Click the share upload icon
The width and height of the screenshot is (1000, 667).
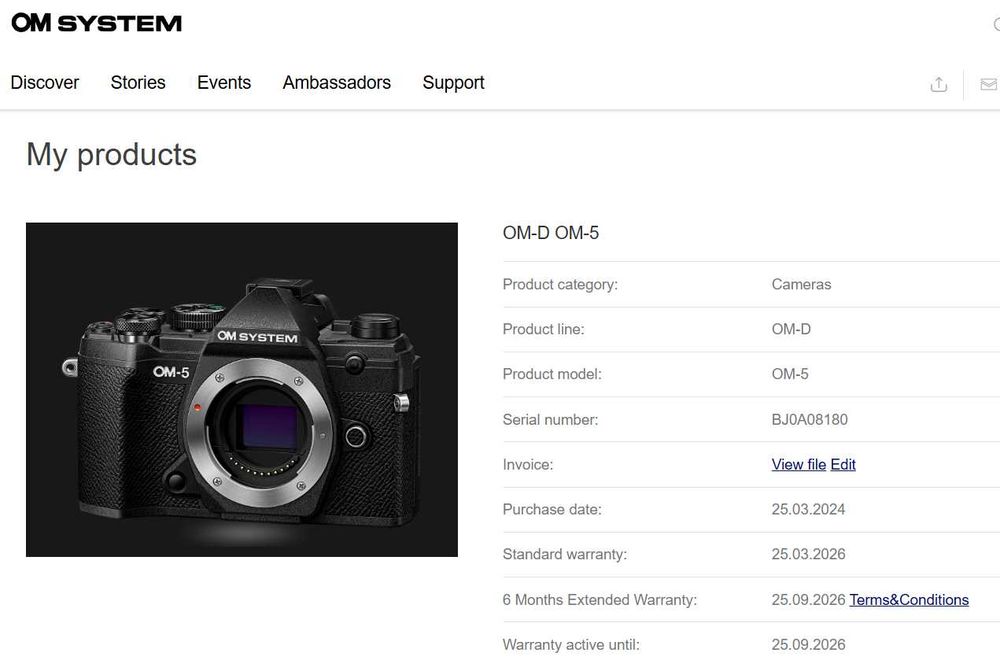coord(938,84)
